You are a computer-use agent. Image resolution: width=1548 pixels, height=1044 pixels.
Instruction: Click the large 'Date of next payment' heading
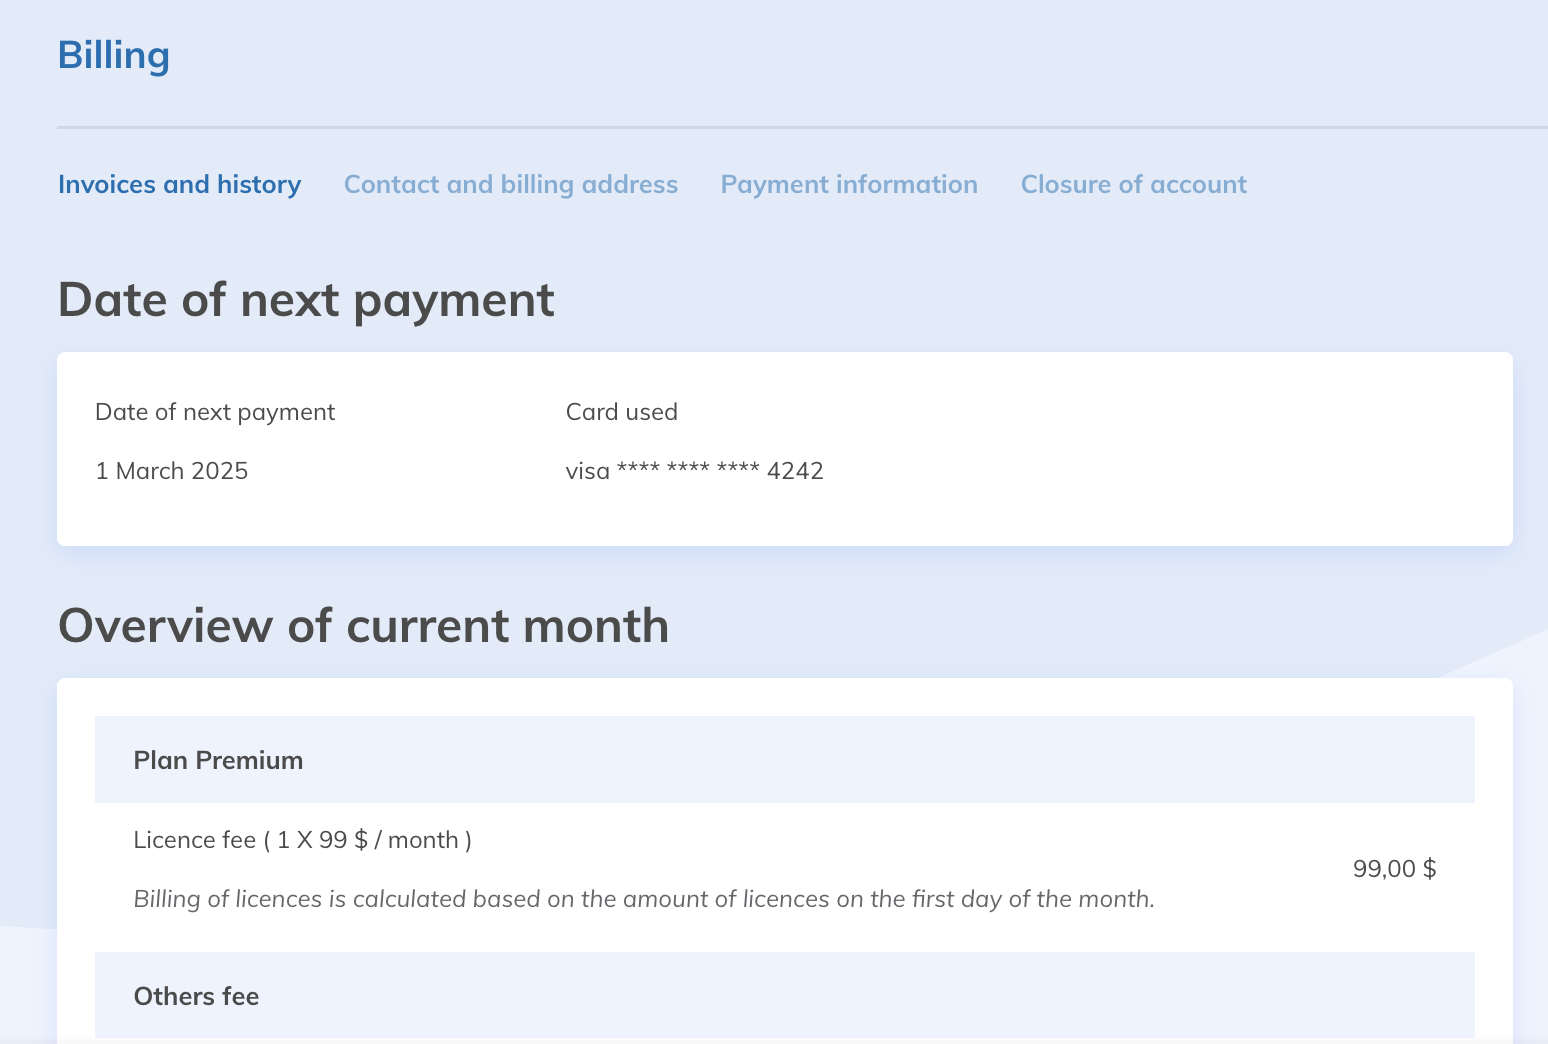click(x=306, y=300)
